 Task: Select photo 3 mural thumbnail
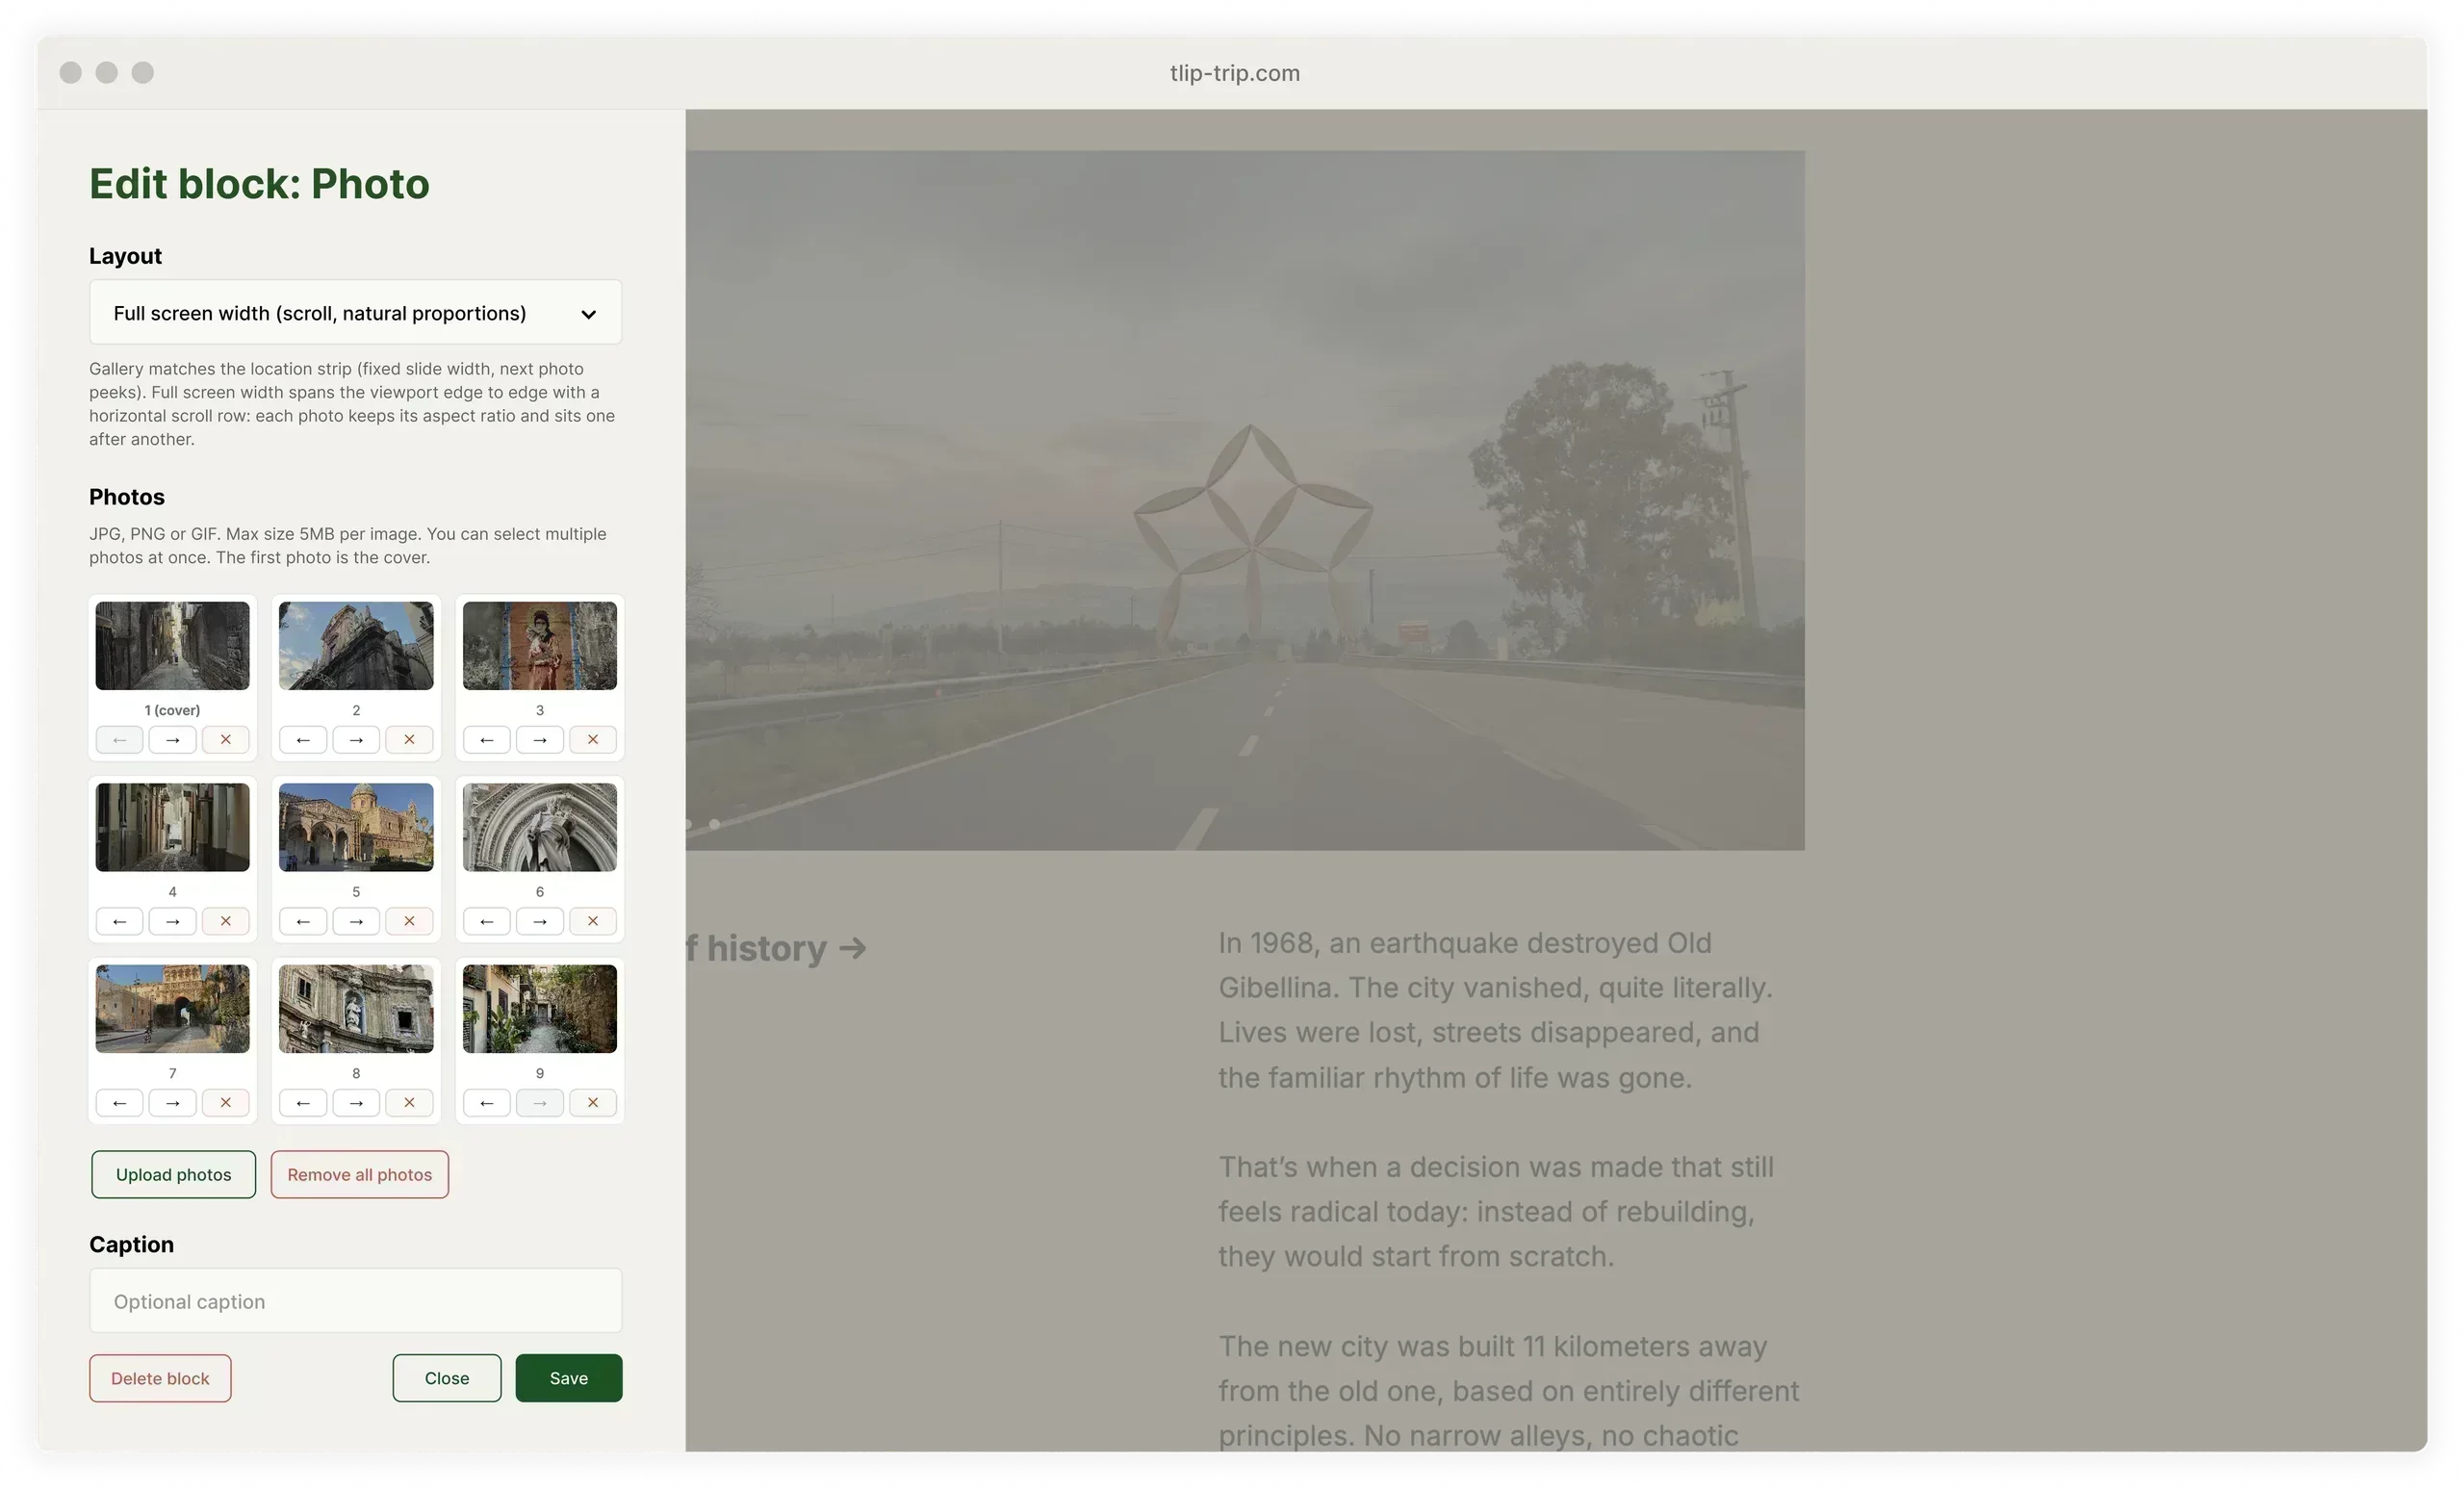coord(540,646)
